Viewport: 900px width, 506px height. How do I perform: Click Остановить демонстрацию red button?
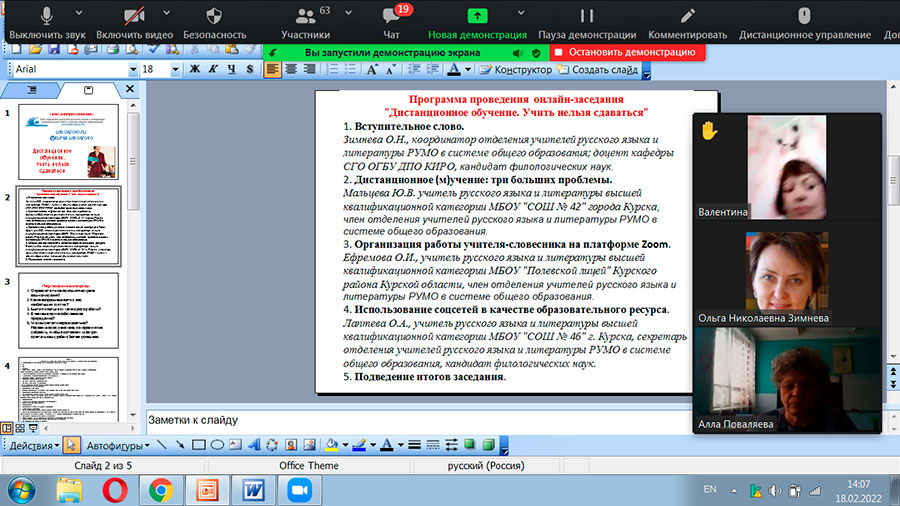pos(627,52)
